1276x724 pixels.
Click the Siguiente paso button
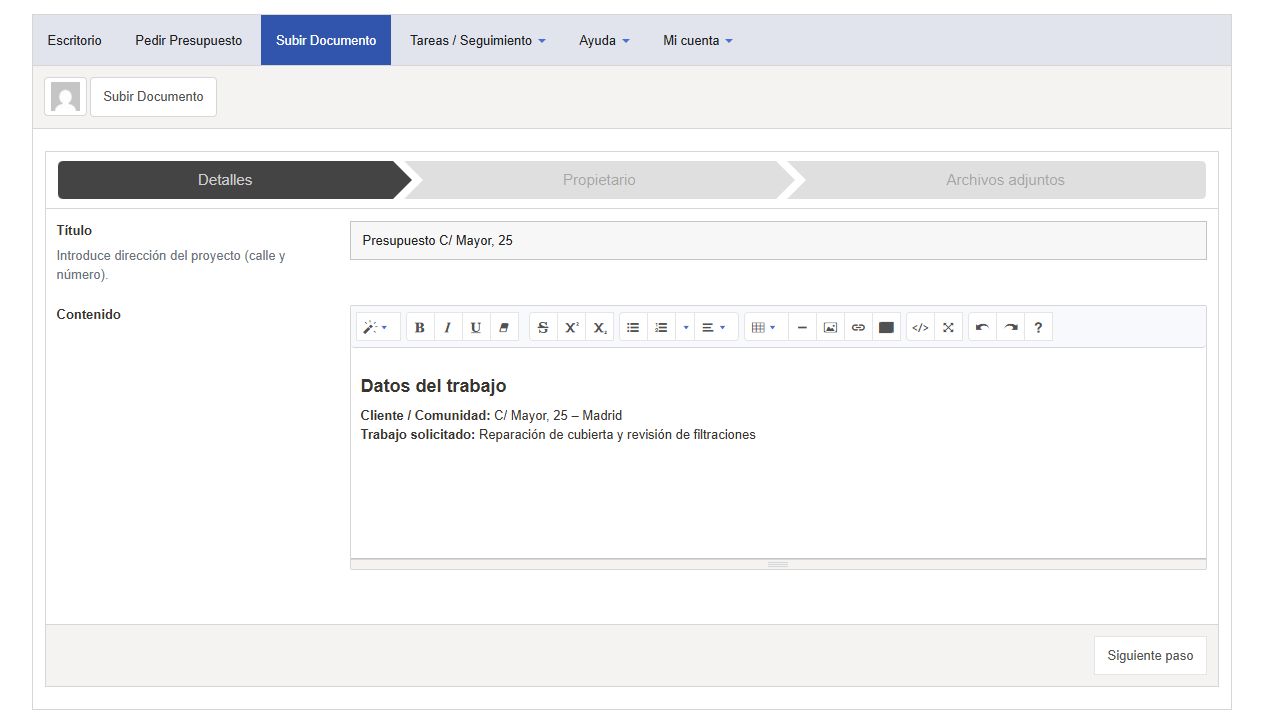point(1149,655)
